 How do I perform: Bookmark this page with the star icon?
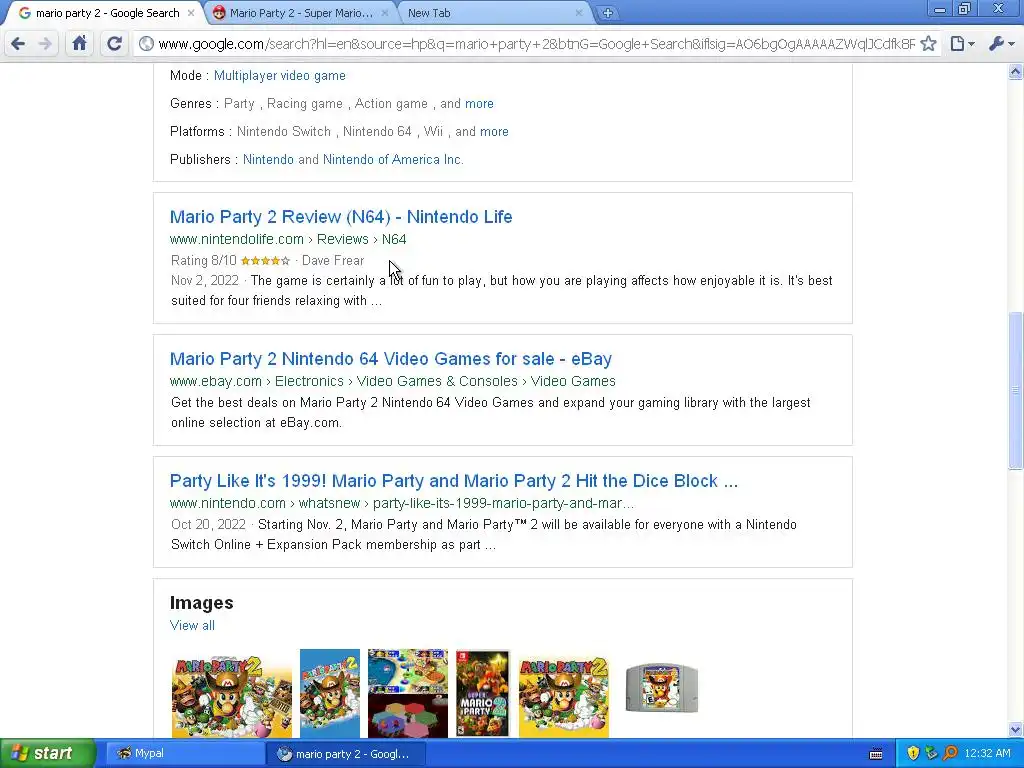tap(928, 44)
